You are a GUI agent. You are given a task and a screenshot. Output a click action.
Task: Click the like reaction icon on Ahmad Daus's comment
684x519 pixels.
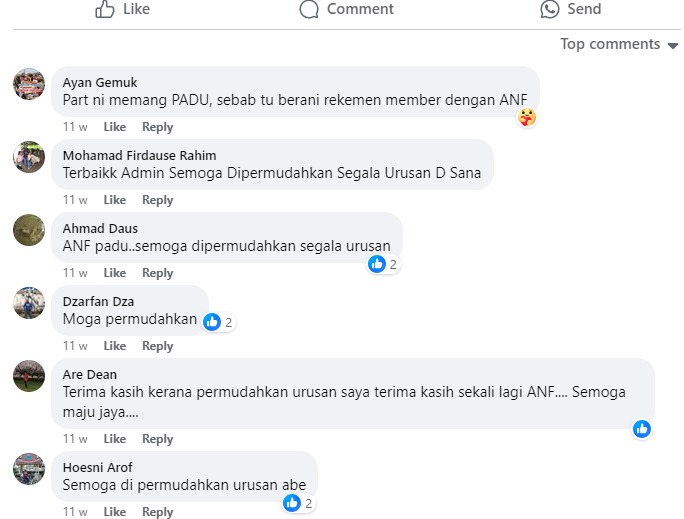pos(377,264)
